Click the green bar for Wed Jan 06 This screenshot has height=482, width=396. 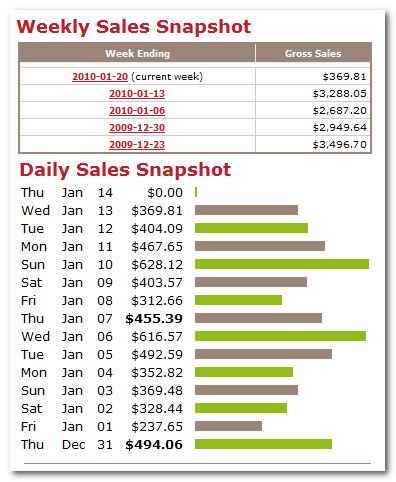pos(280,336)
